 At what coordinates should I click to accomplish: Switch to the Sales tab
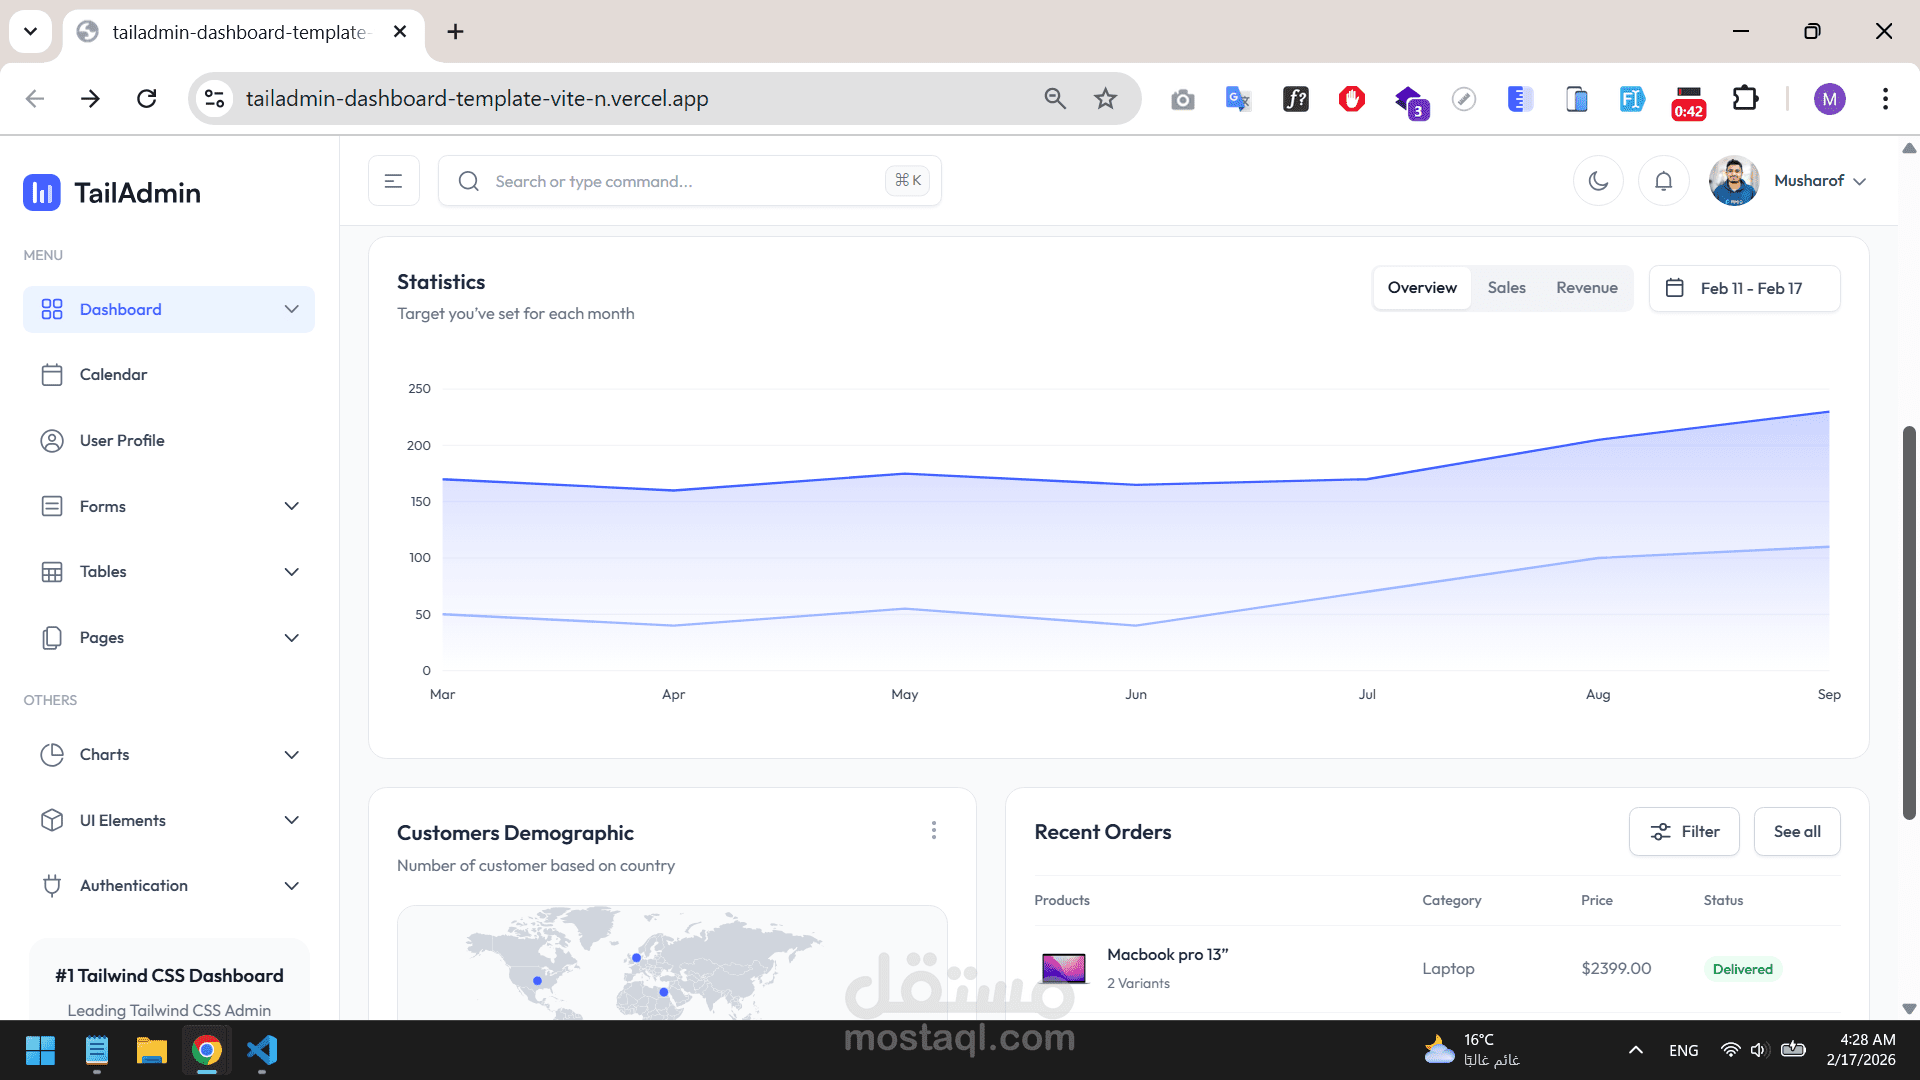click(1506, 288)
